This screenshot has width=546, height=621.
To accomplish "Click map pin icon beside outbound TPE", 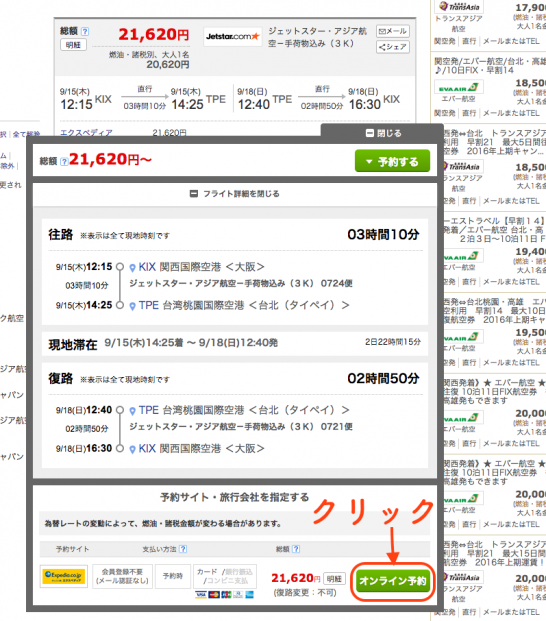I will tap(133, 306).
